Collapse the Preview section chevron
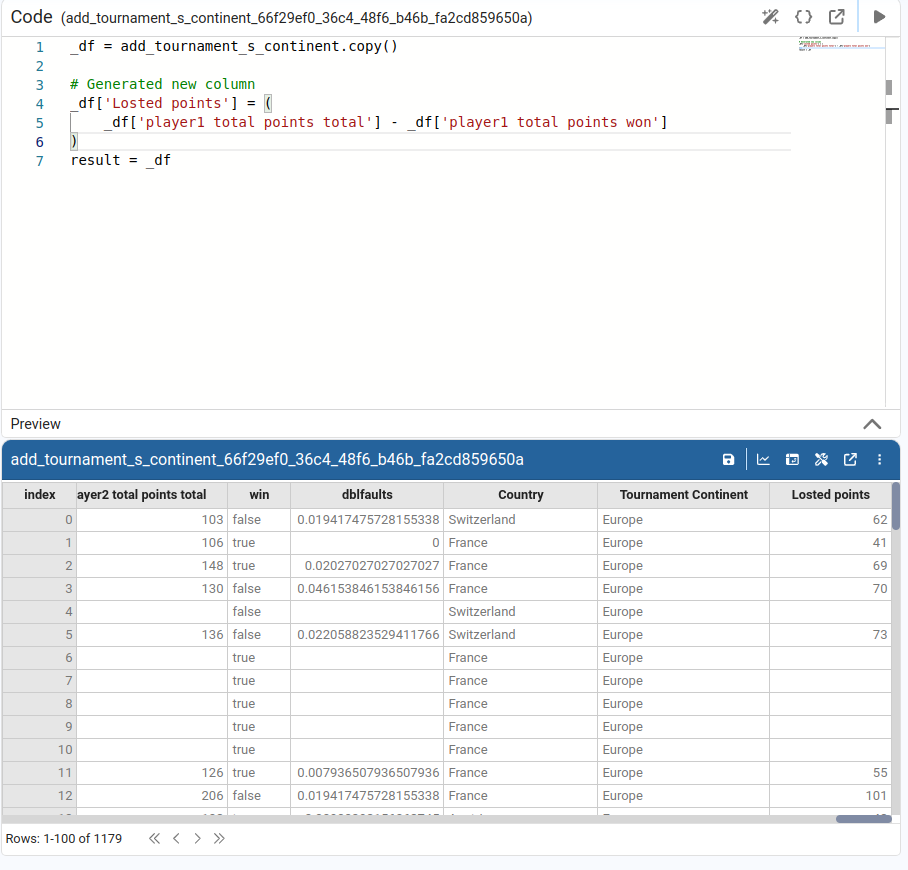The width and height of the screenshot is (908, 870). point(872,424)
